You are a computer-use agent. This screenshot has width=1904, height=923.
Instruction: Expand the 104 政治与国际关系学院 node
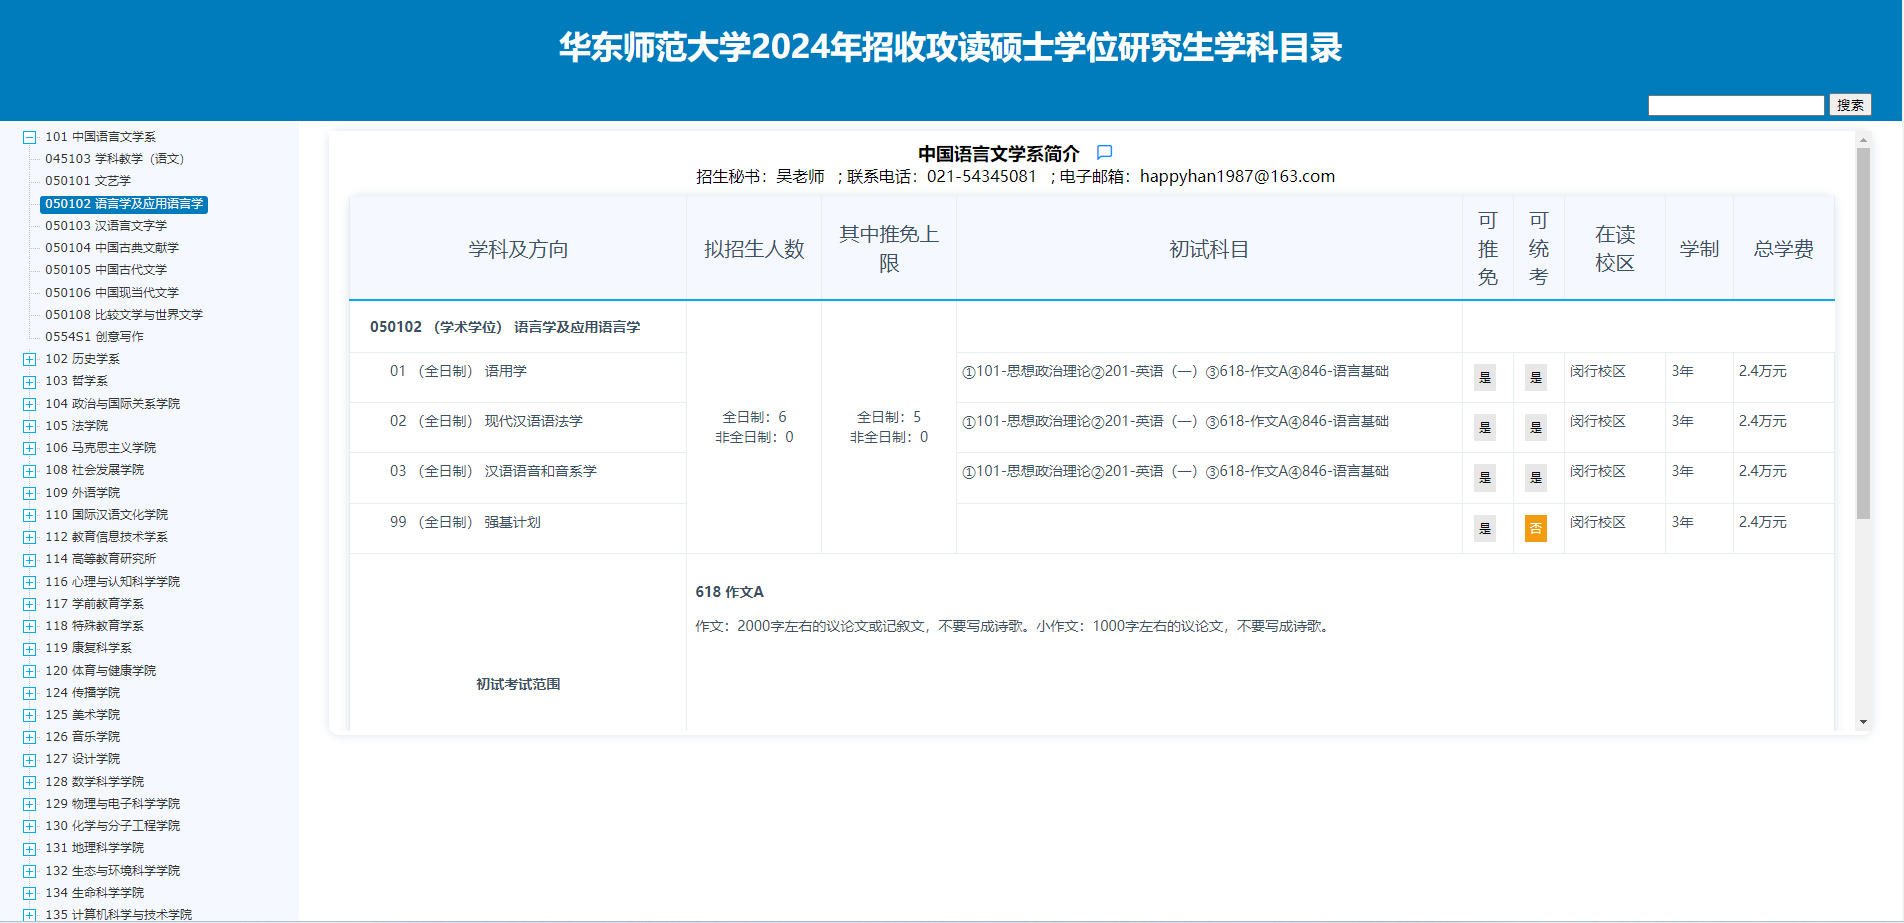pyautogui.click(x=30, y=404)
